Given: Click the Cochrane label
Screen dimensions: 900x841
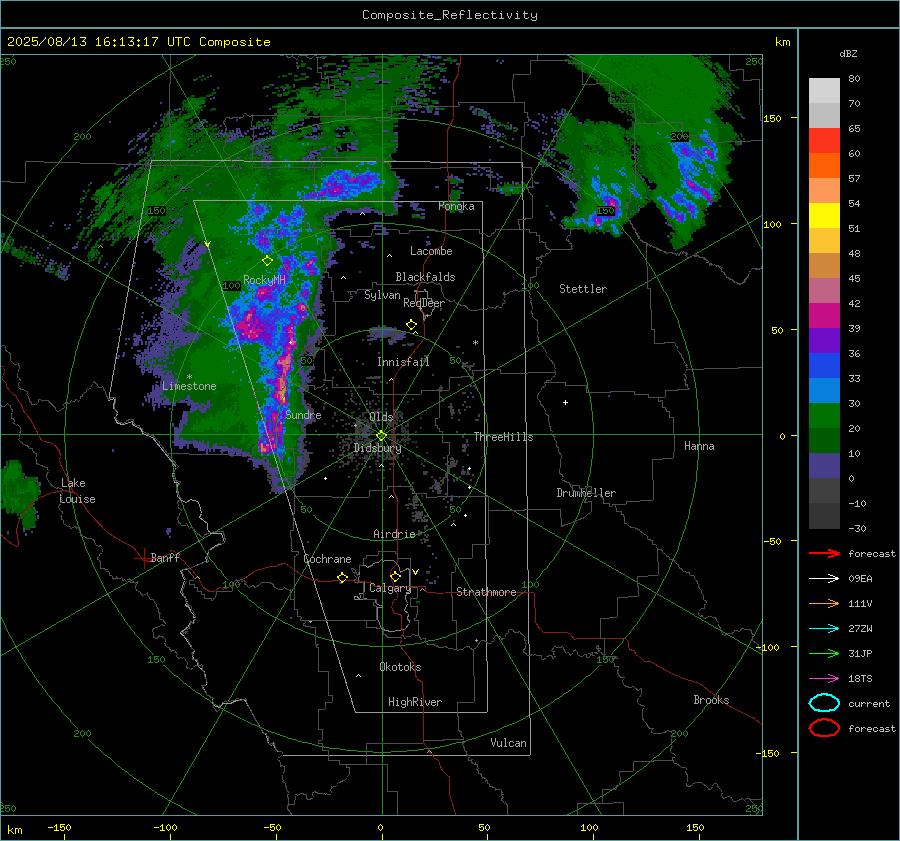Looking at the screenshot, I should (x=327, y=559).
